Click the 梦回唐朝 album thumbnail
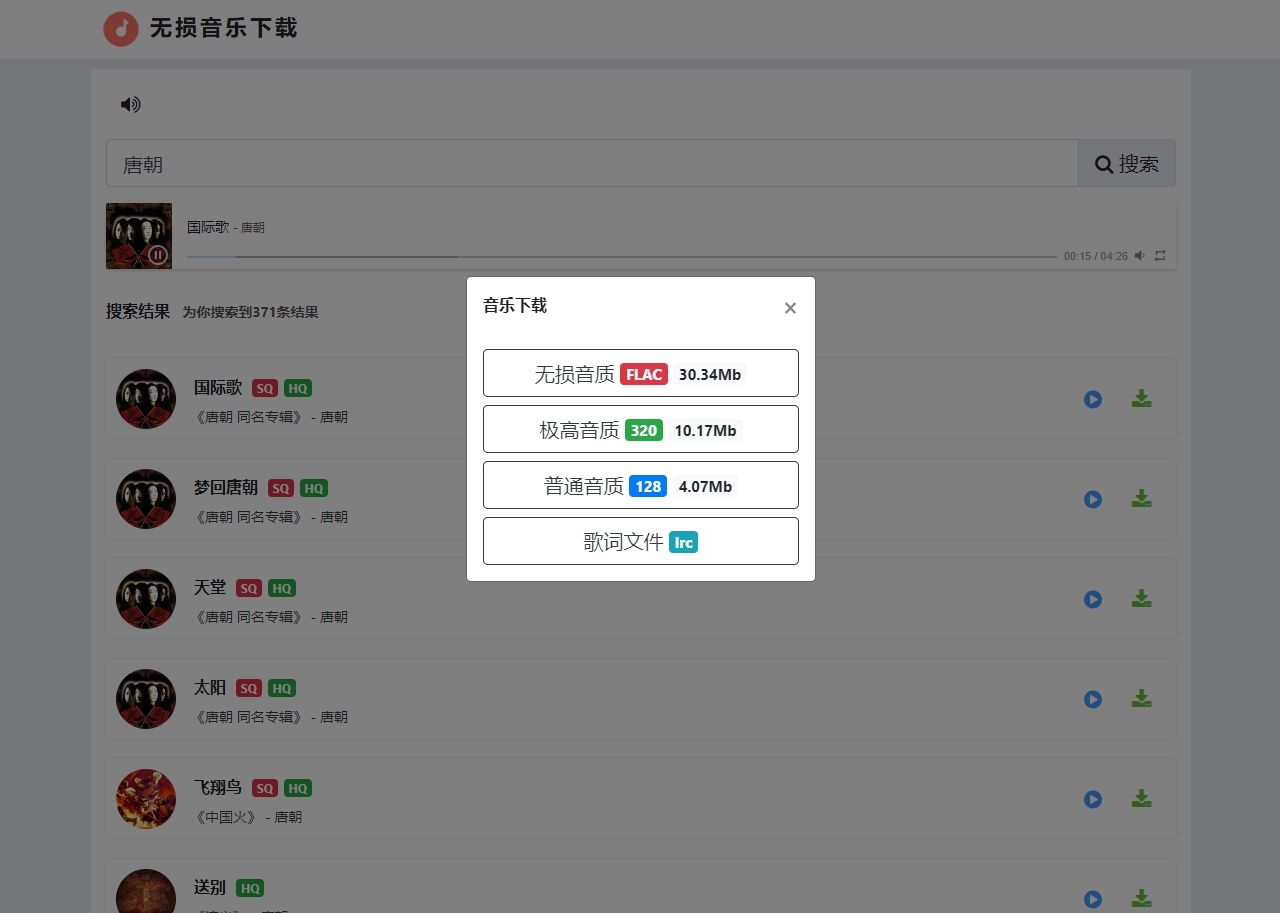This screenshot has height=913, width=1280. [x=145, y=498]
